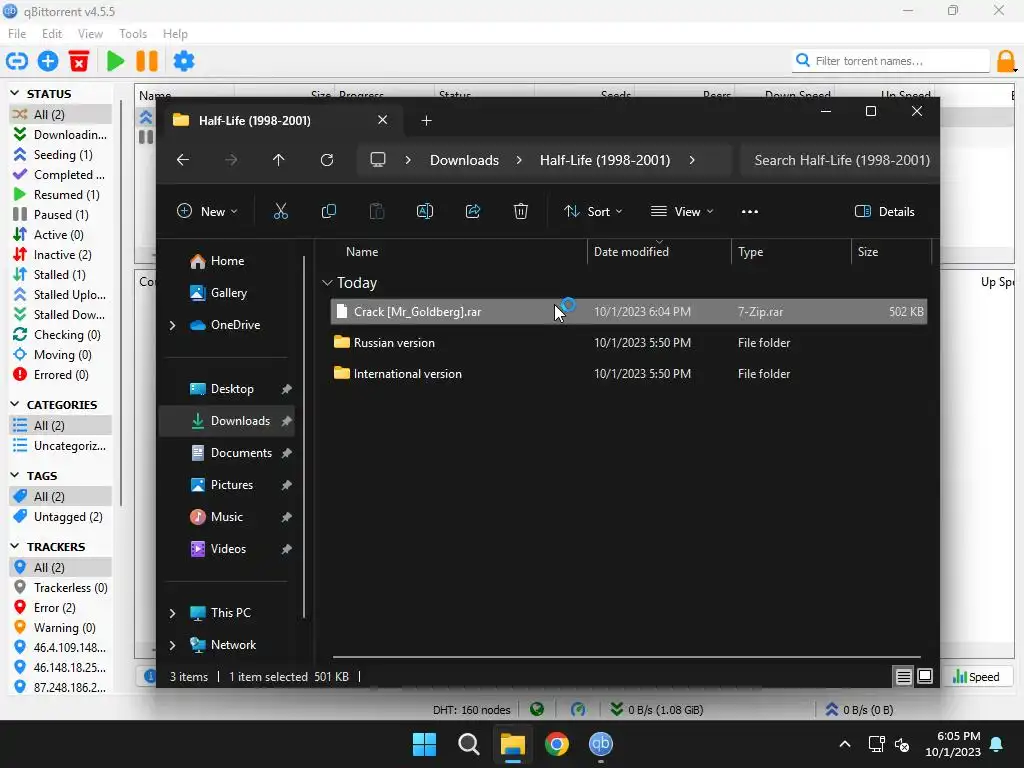Select Untagged (2) filter

click(60, 517)
